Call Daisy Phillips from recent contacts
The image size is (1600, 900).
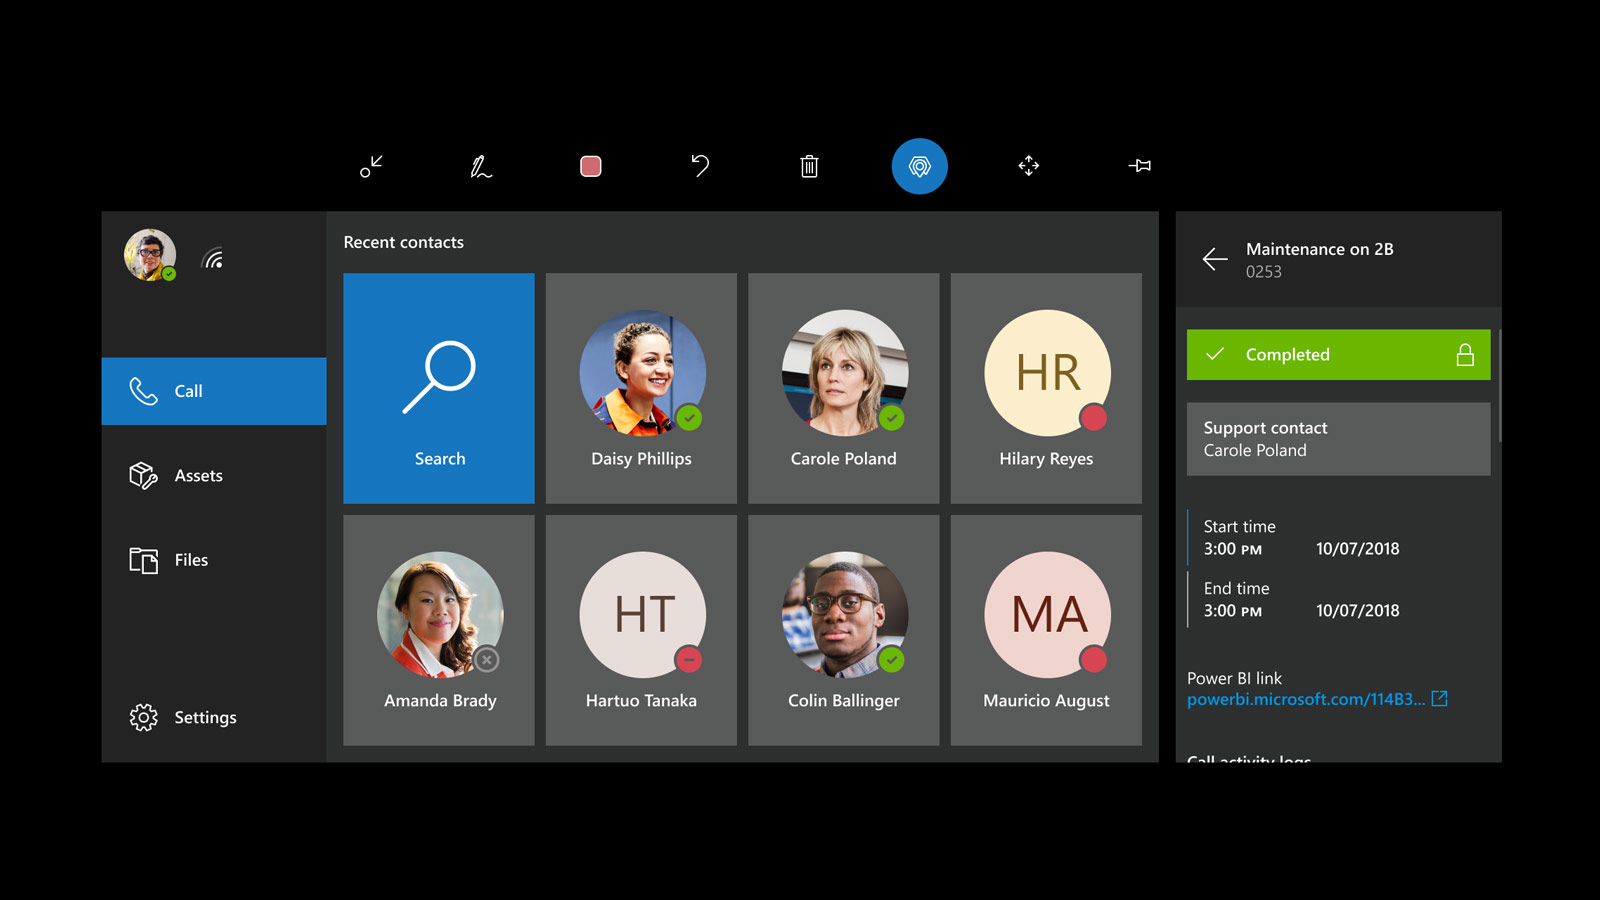[641, 388]
